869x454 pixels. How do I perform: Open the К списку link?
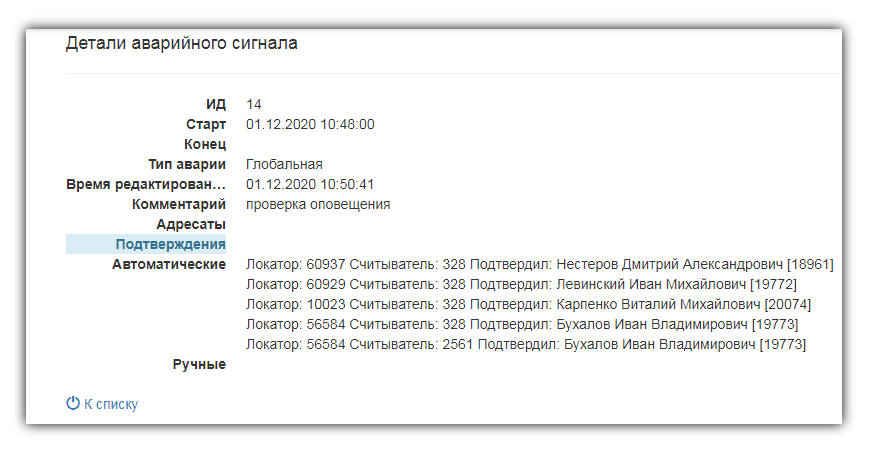tap(110, 404)
